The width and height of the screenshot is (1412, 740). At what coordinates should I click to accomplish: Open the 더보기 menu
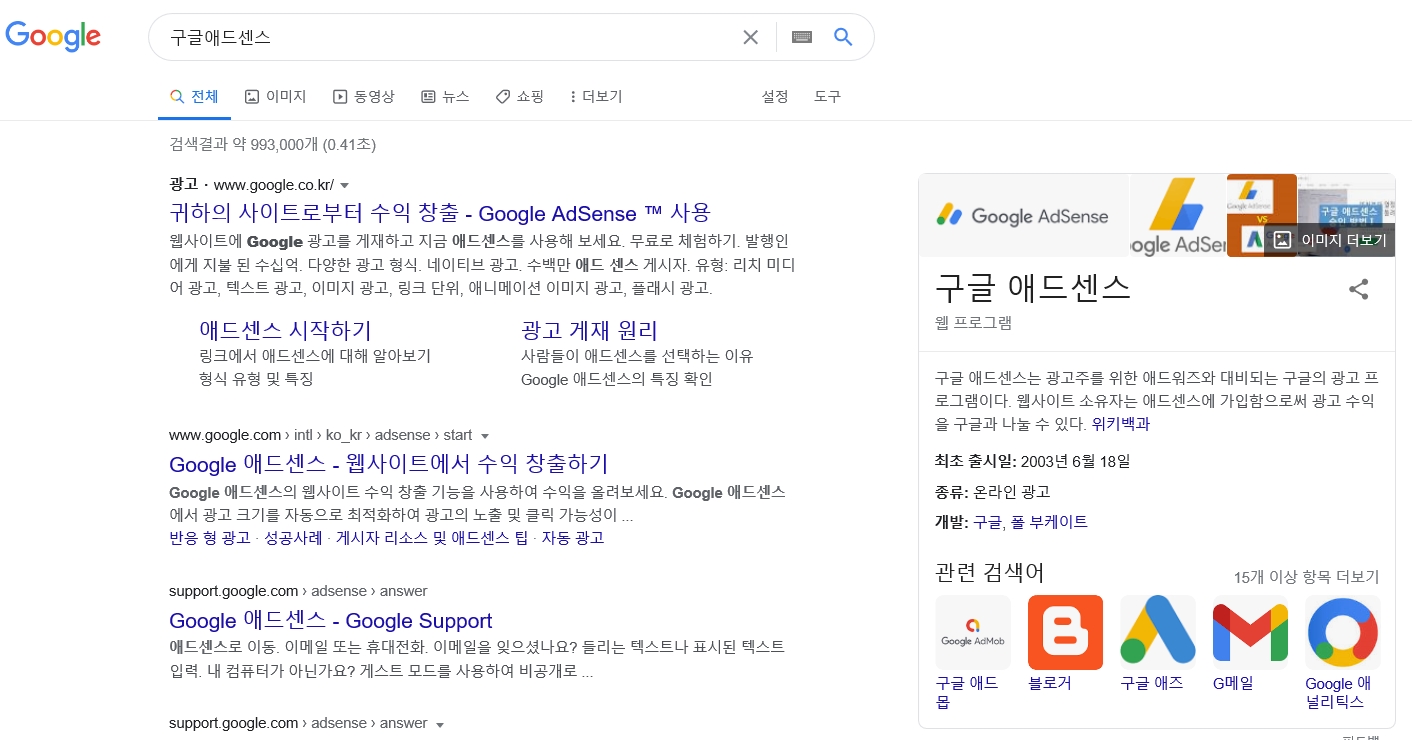point(596,97)
